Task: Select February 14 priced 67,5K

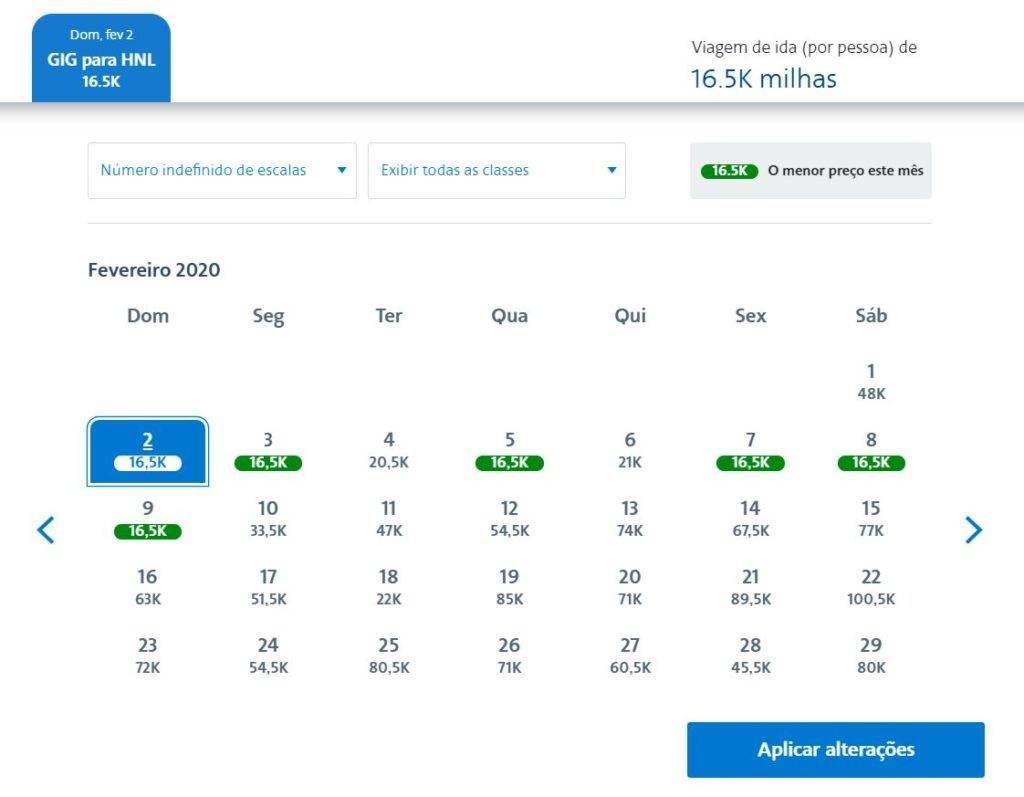Action: tap(750, 519)
